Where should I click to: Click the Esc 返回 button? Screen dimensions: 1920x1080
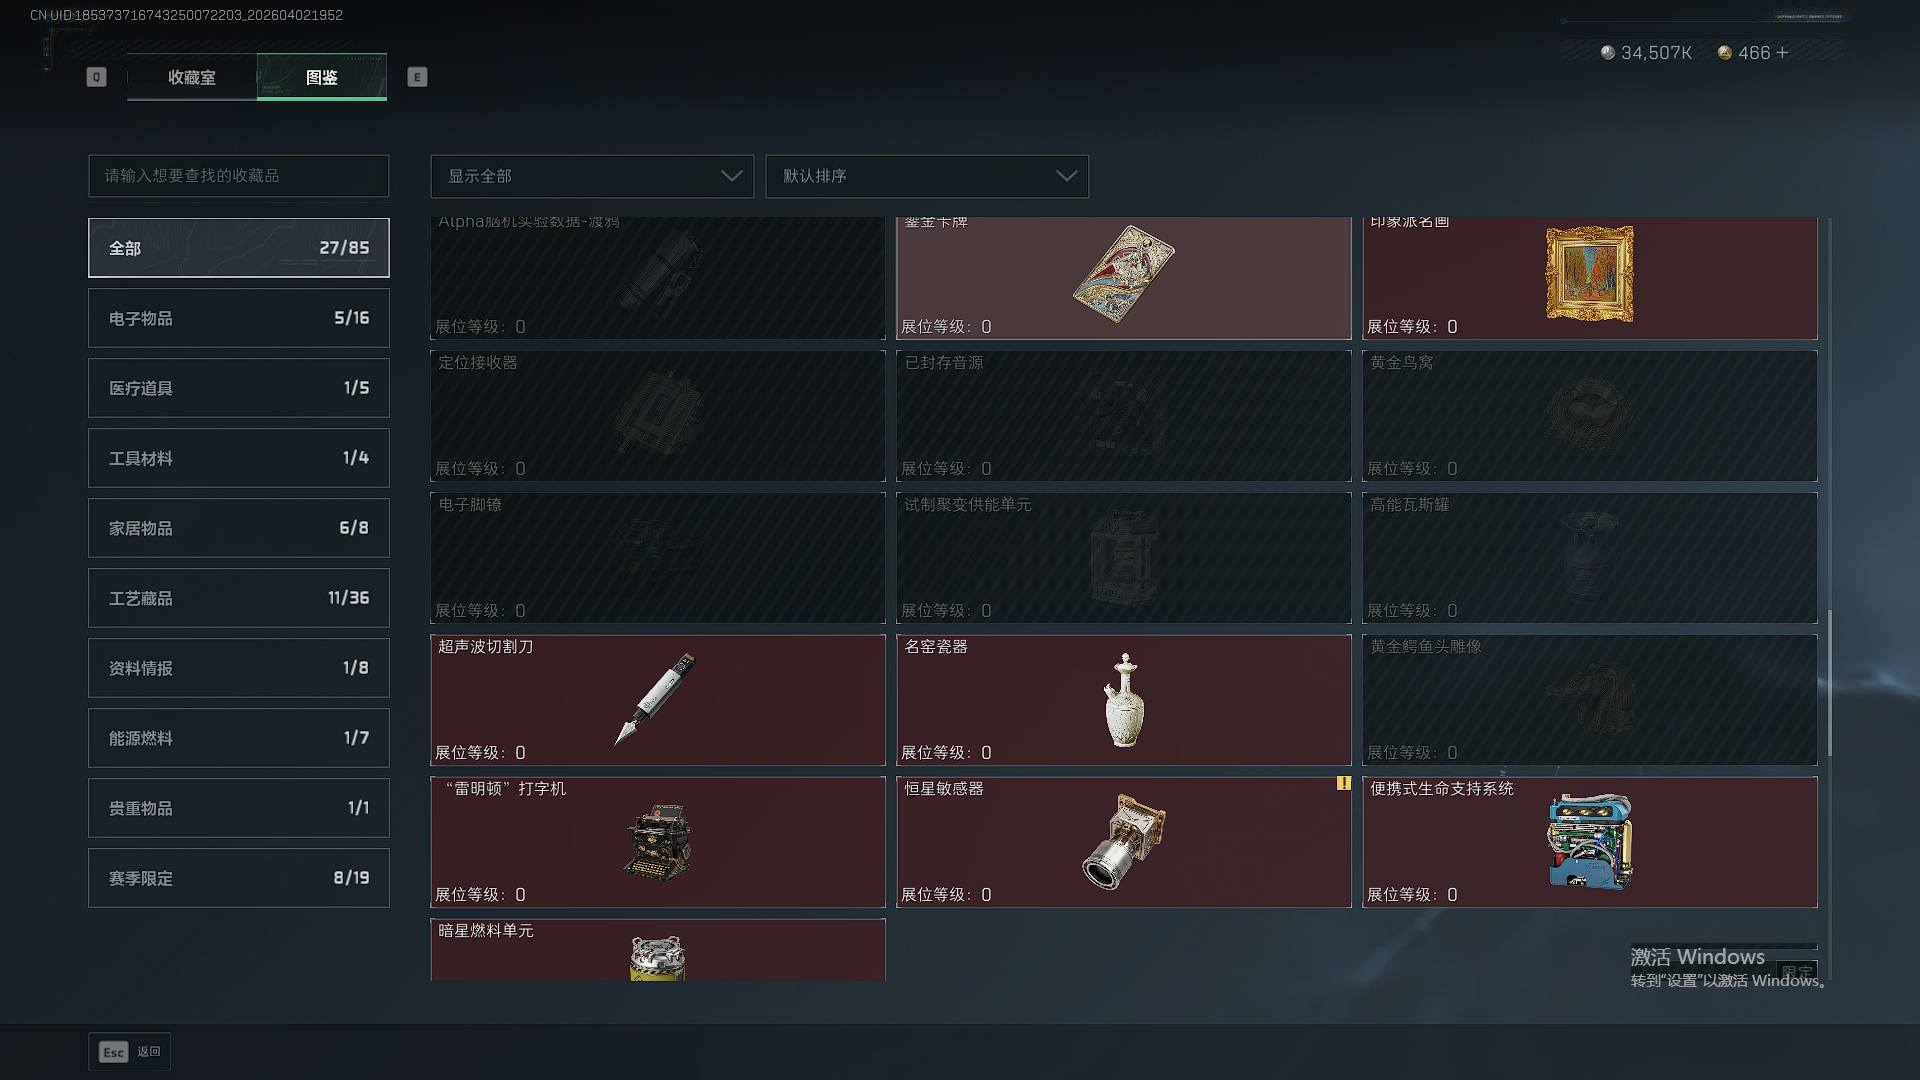coord(129,1051)
